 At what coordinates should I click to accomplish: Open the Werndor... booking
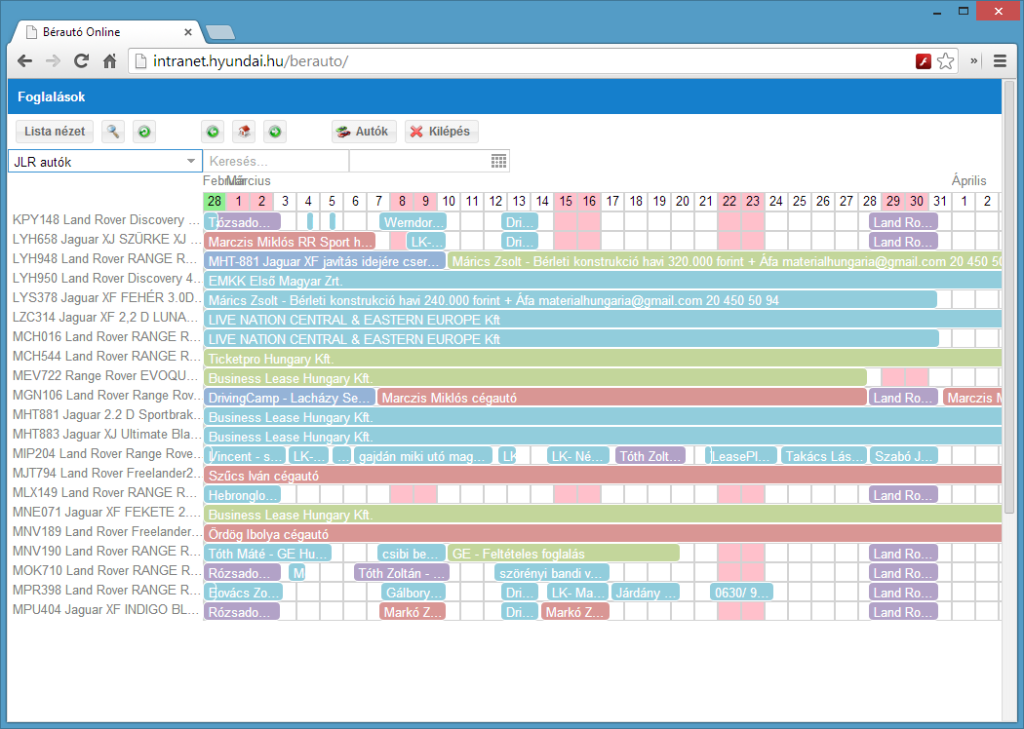coord(413,222)
